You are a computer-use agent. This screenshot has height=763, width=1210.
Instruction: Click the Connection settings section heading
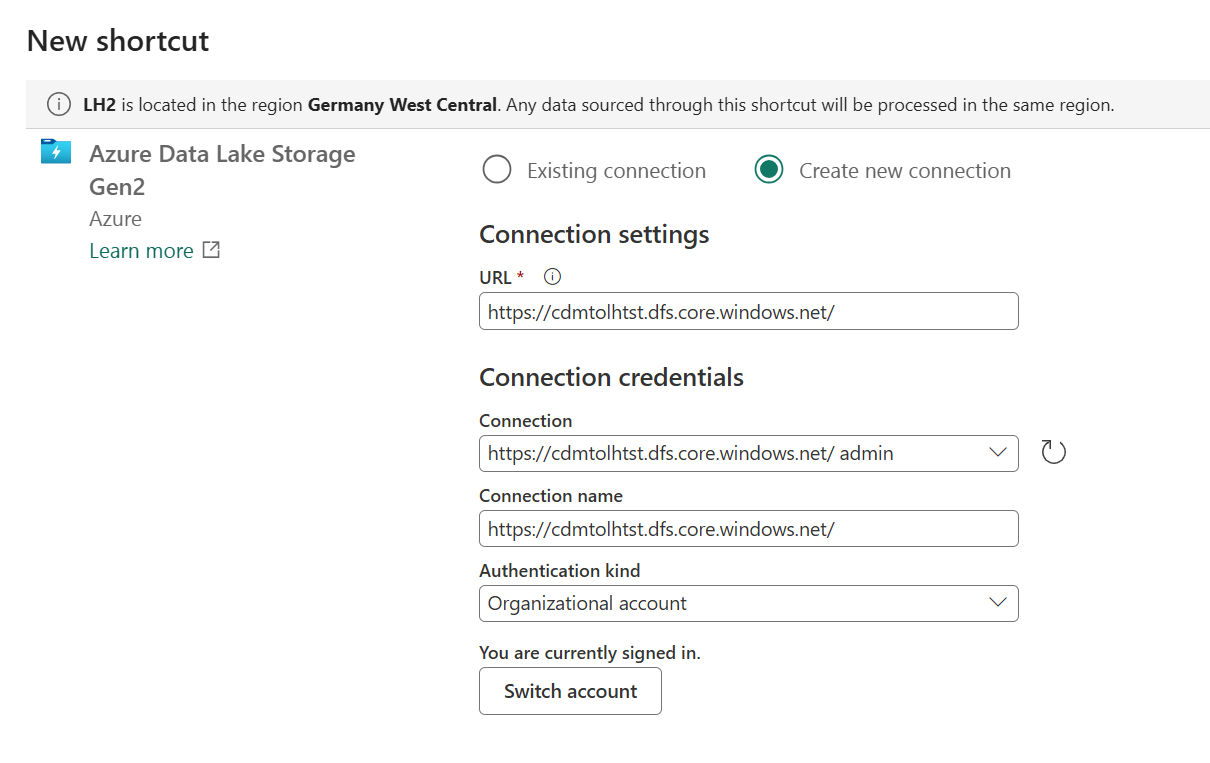pos(593,234)
